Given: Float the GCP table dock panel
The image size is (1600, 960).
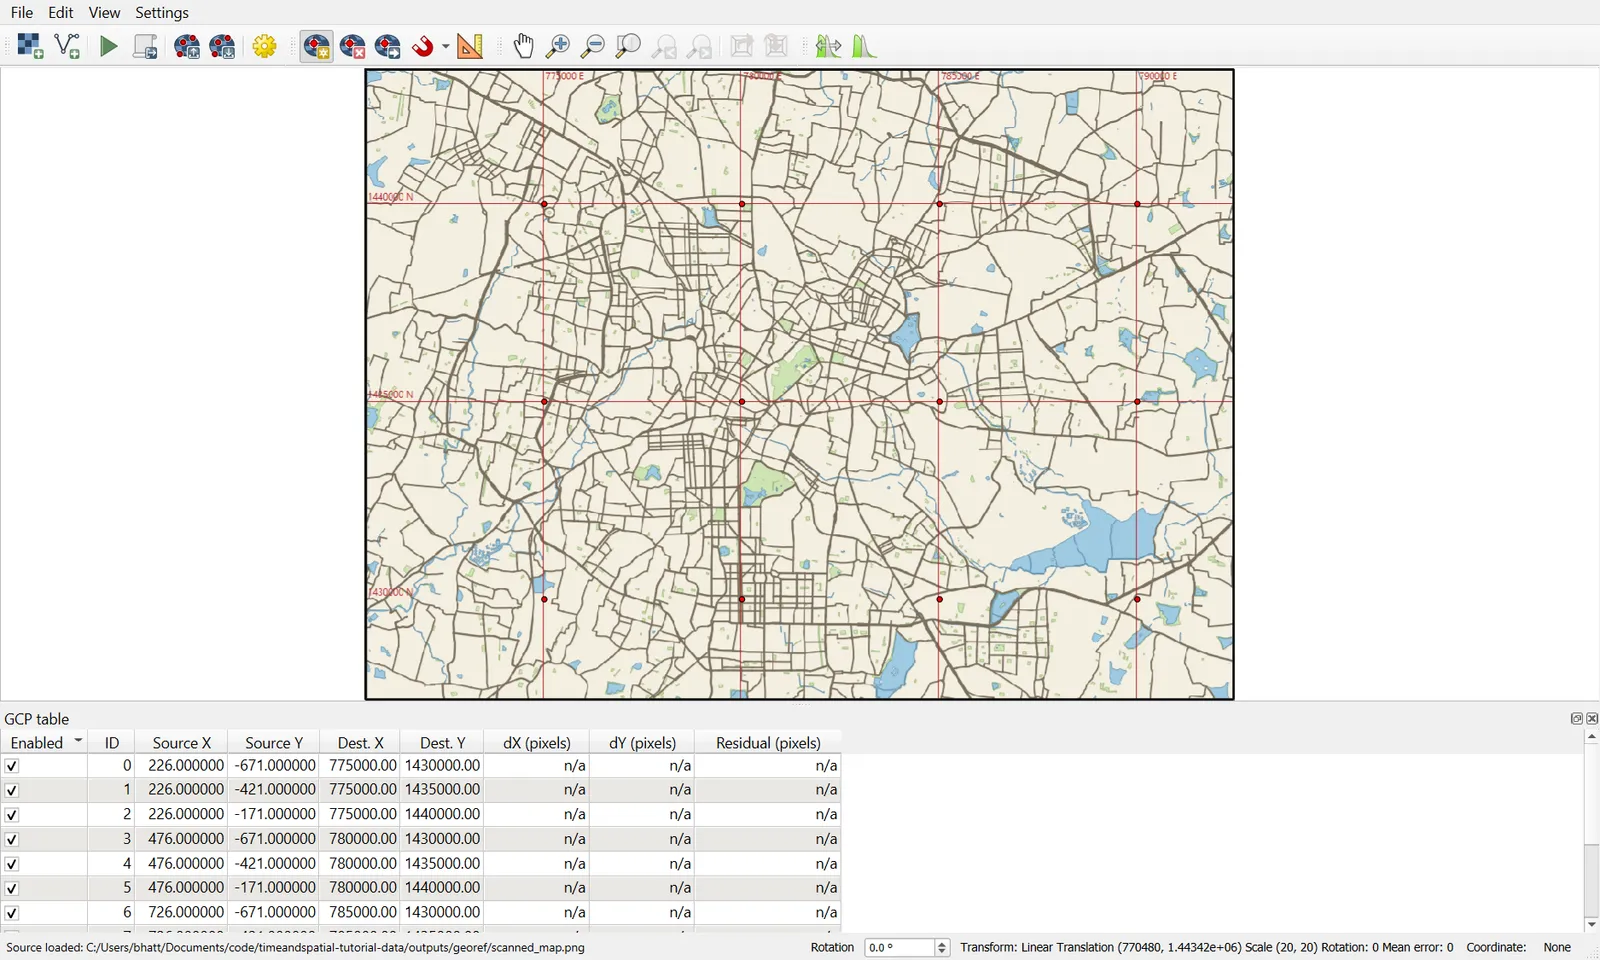Looking at the screenshot, I should coord(1576,718).
